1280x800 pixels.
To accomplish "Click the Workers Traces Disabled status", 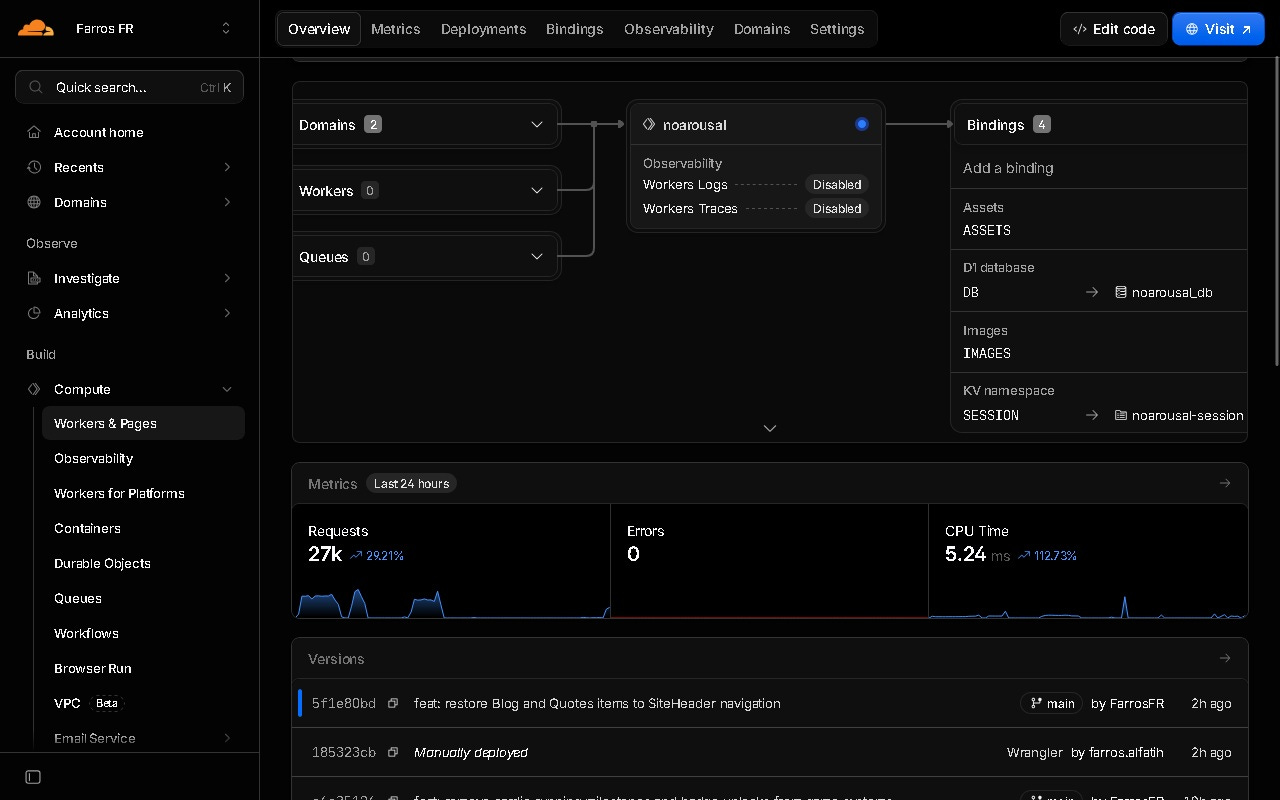I will tap(837, 208).
